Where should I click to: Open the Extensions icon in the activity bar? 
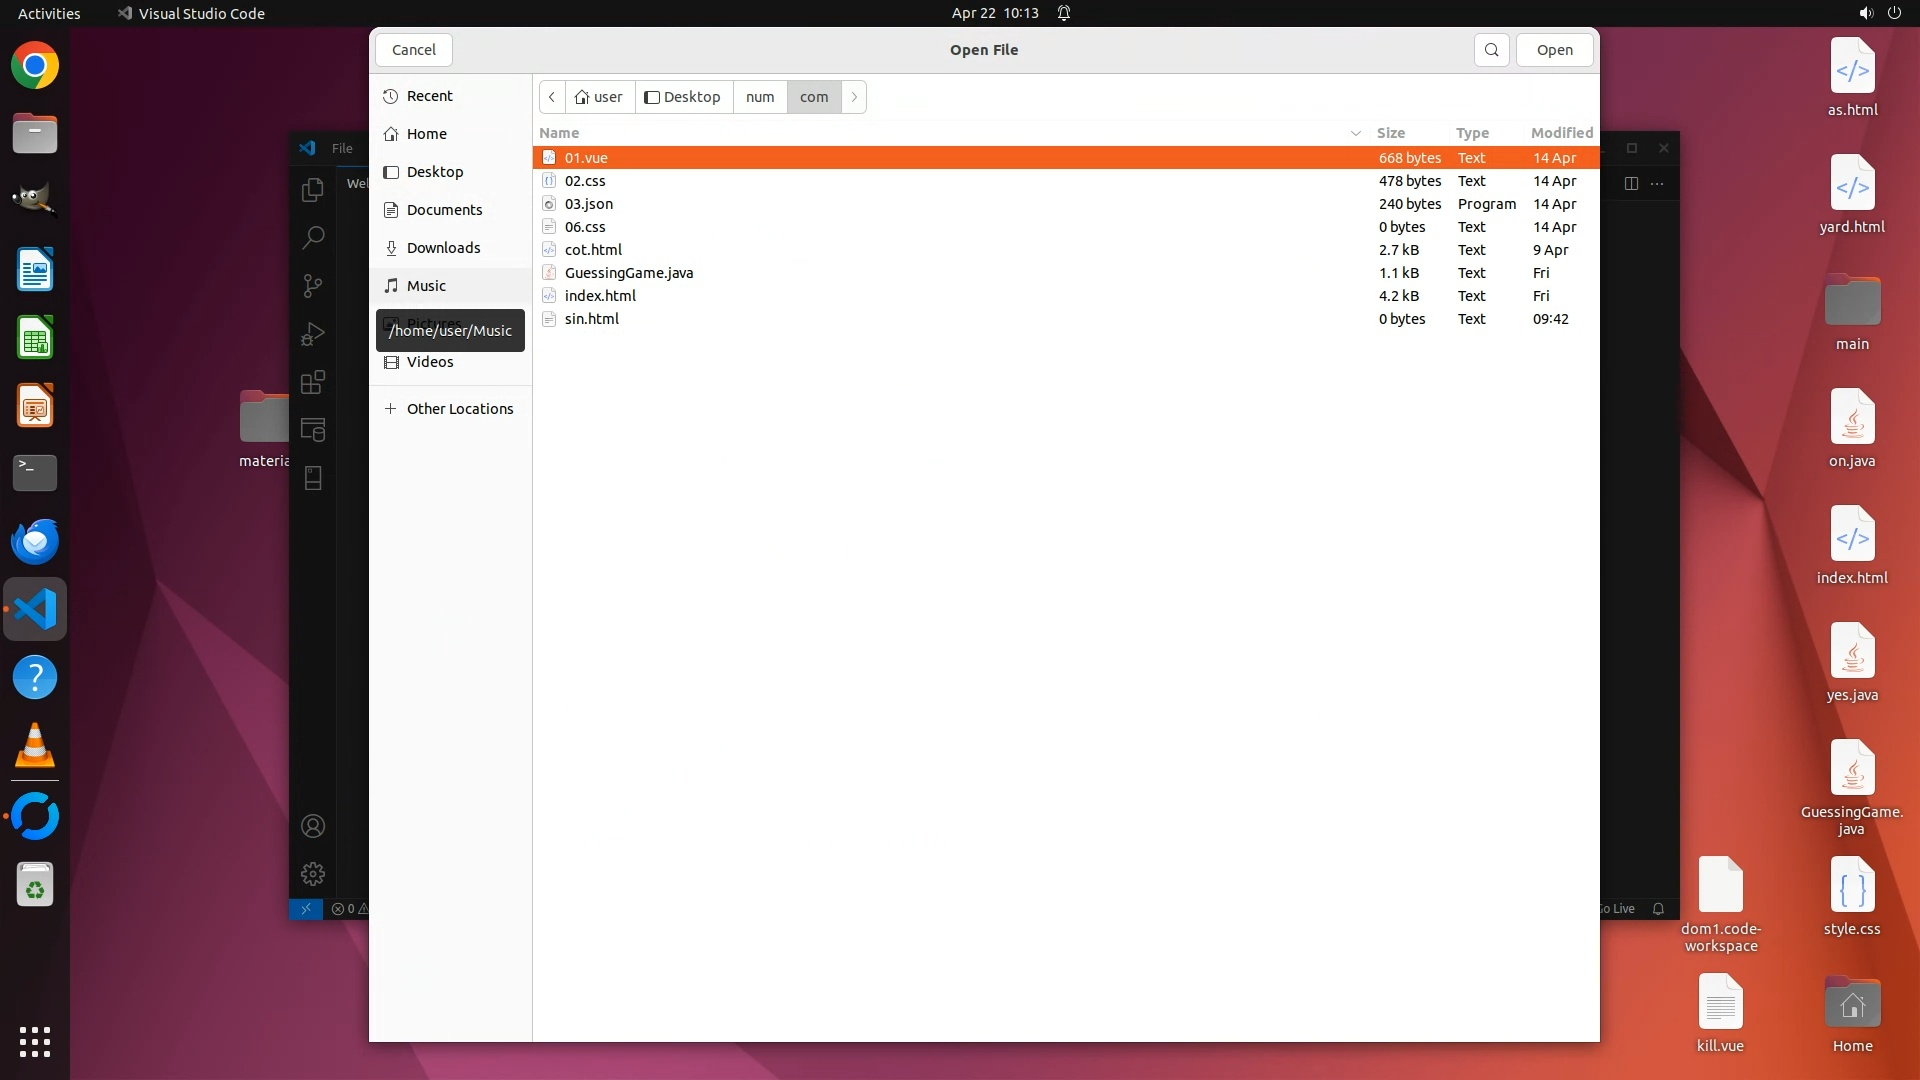coord(313,382)
